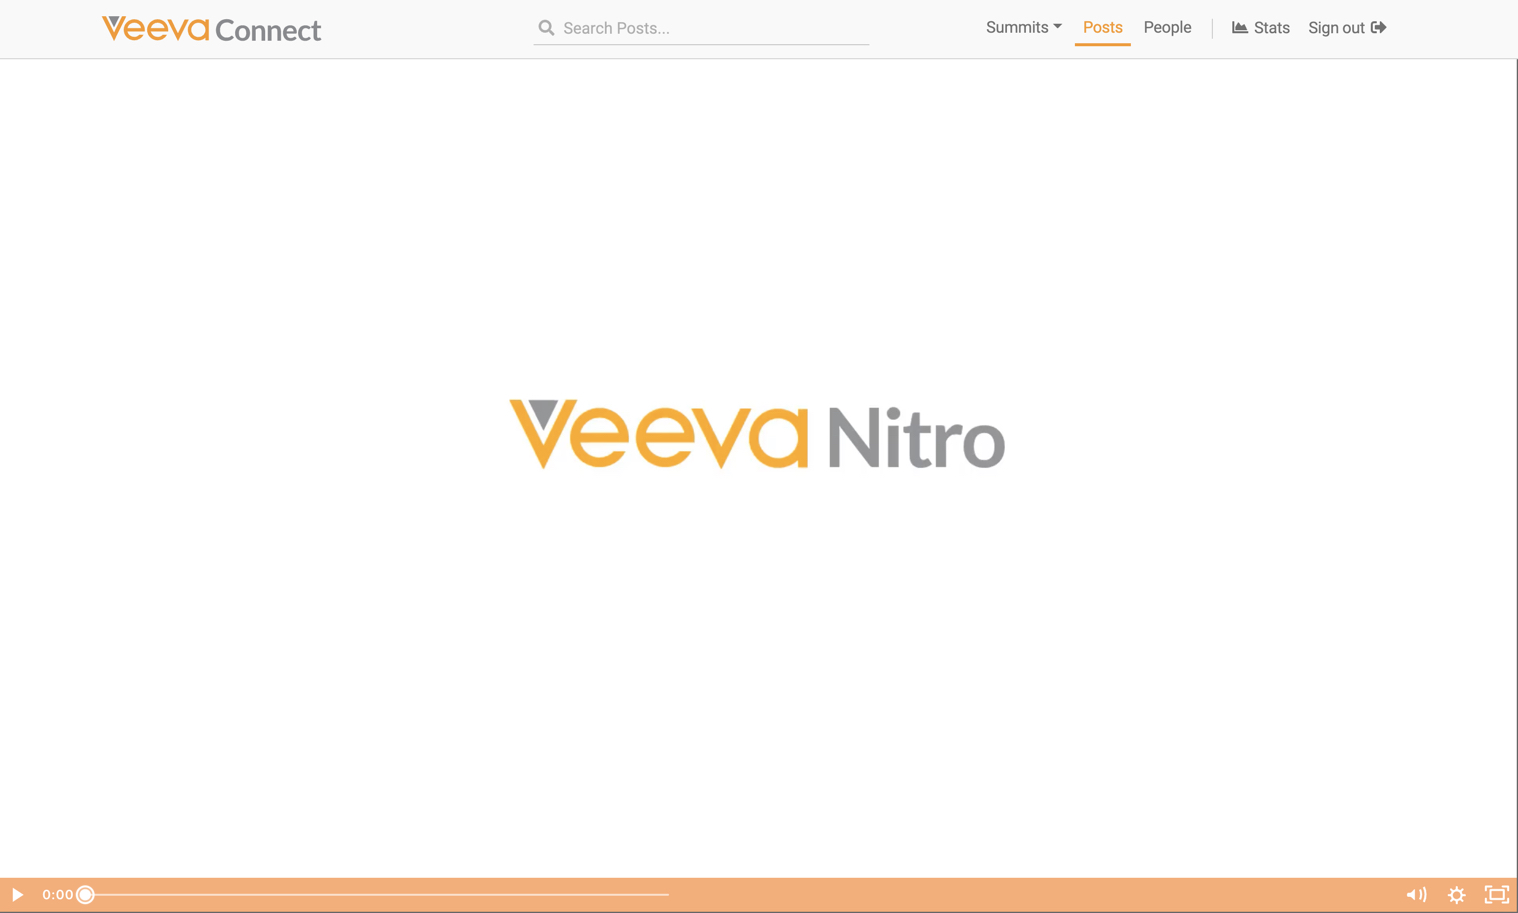Switch to the Posts tab
The image size is (1518, 913).
(x=1102, y=28)
